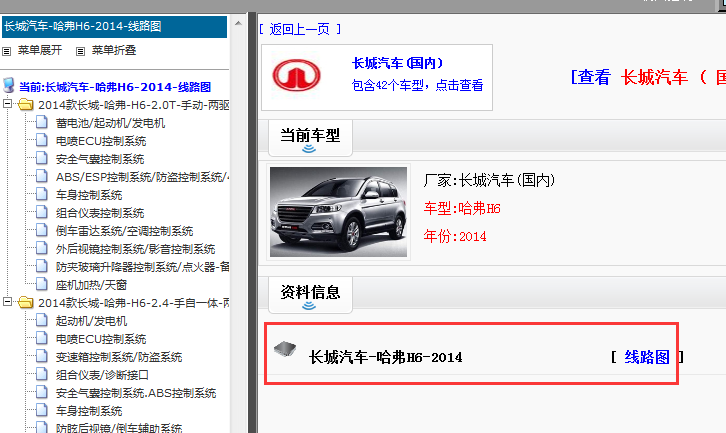The height and width of the screenshot is (433, 726).
Task: Open 防夹玻璃升降器控制系统/点火器 item
Action: [143, 267]
